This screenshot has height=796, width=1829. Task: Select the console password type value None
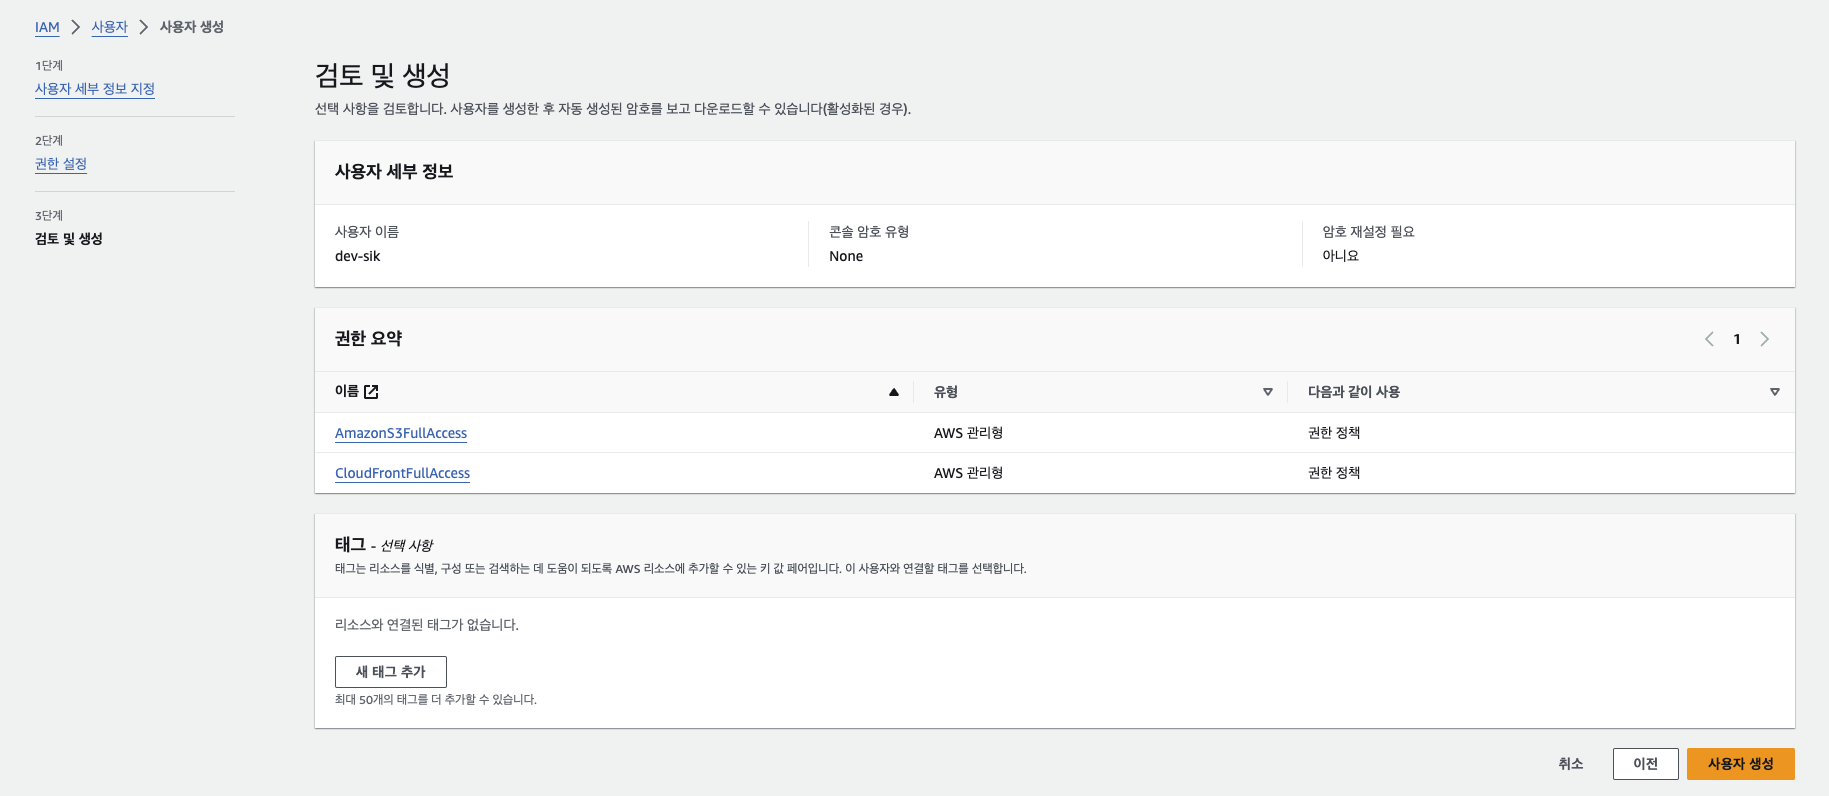point(846,256)
